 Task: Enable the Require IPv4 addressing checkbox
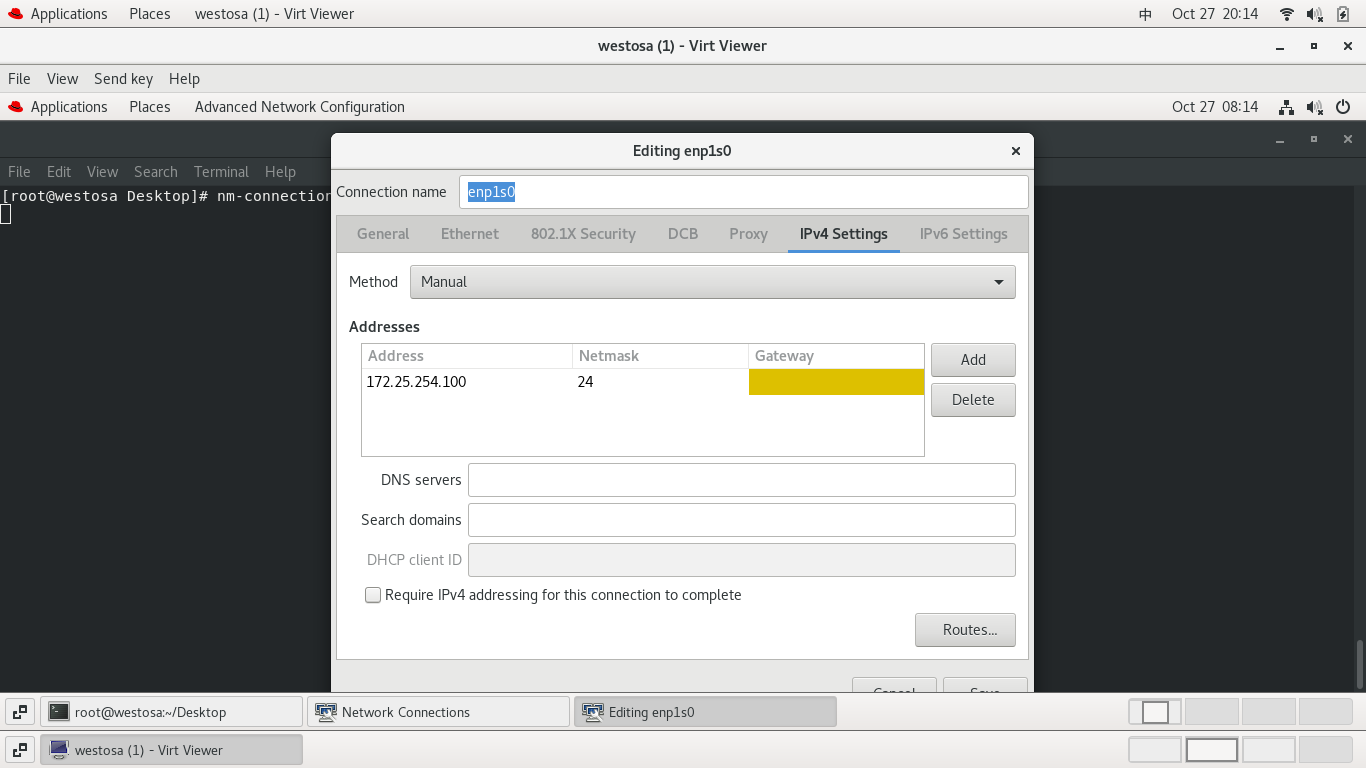(x=372, y=595)
